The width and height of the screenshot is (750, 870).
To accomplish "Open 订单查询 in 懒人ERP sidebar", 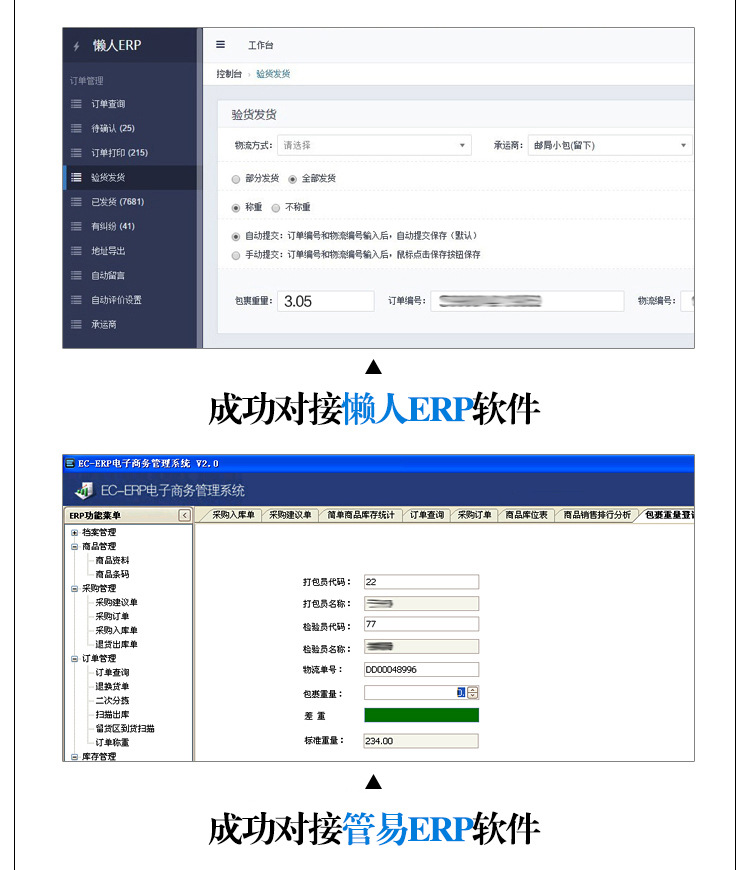I will click(108, 104).
